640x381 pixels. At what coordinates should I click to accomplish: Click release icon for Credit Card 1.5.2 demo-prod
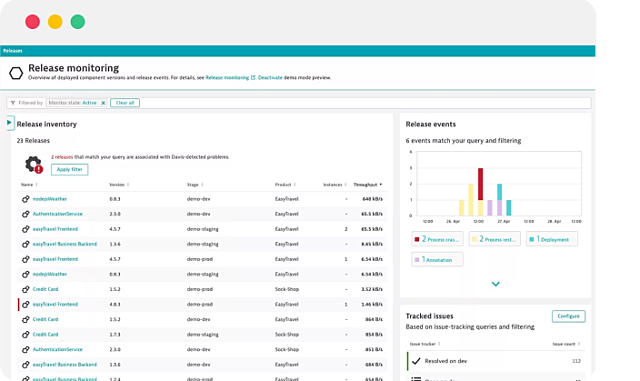pos(25,289)
